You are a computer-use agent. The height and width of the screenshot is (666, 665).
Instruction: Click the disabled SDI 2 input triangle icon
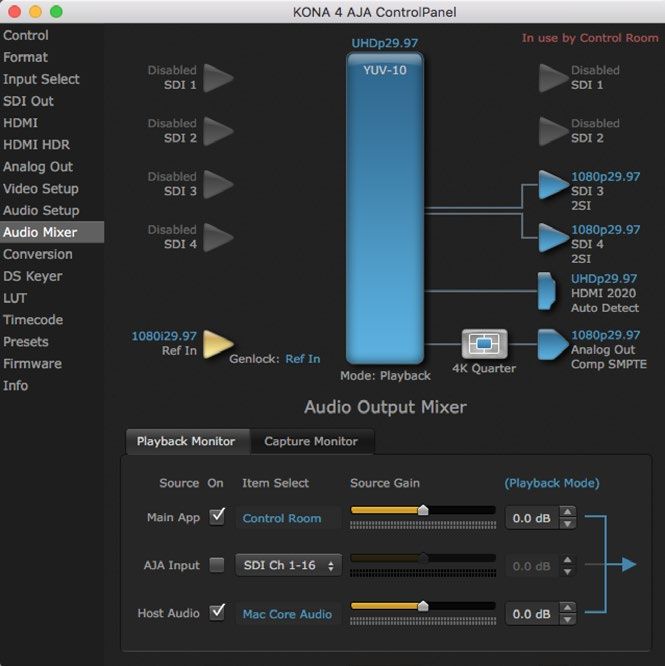coord(218,131)
